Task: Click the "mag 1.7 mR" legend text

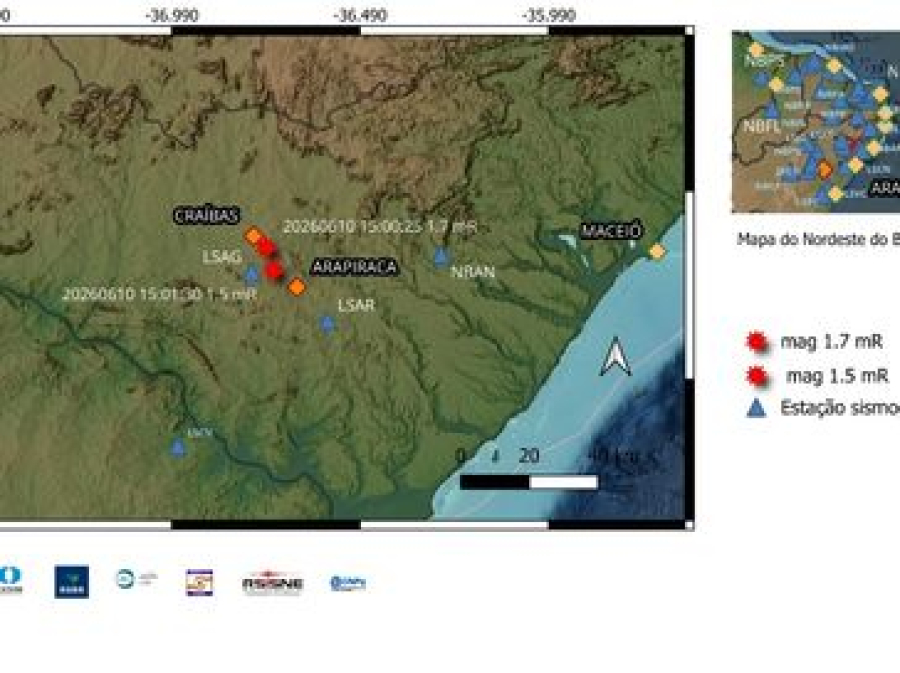Action: click(832, 342)
